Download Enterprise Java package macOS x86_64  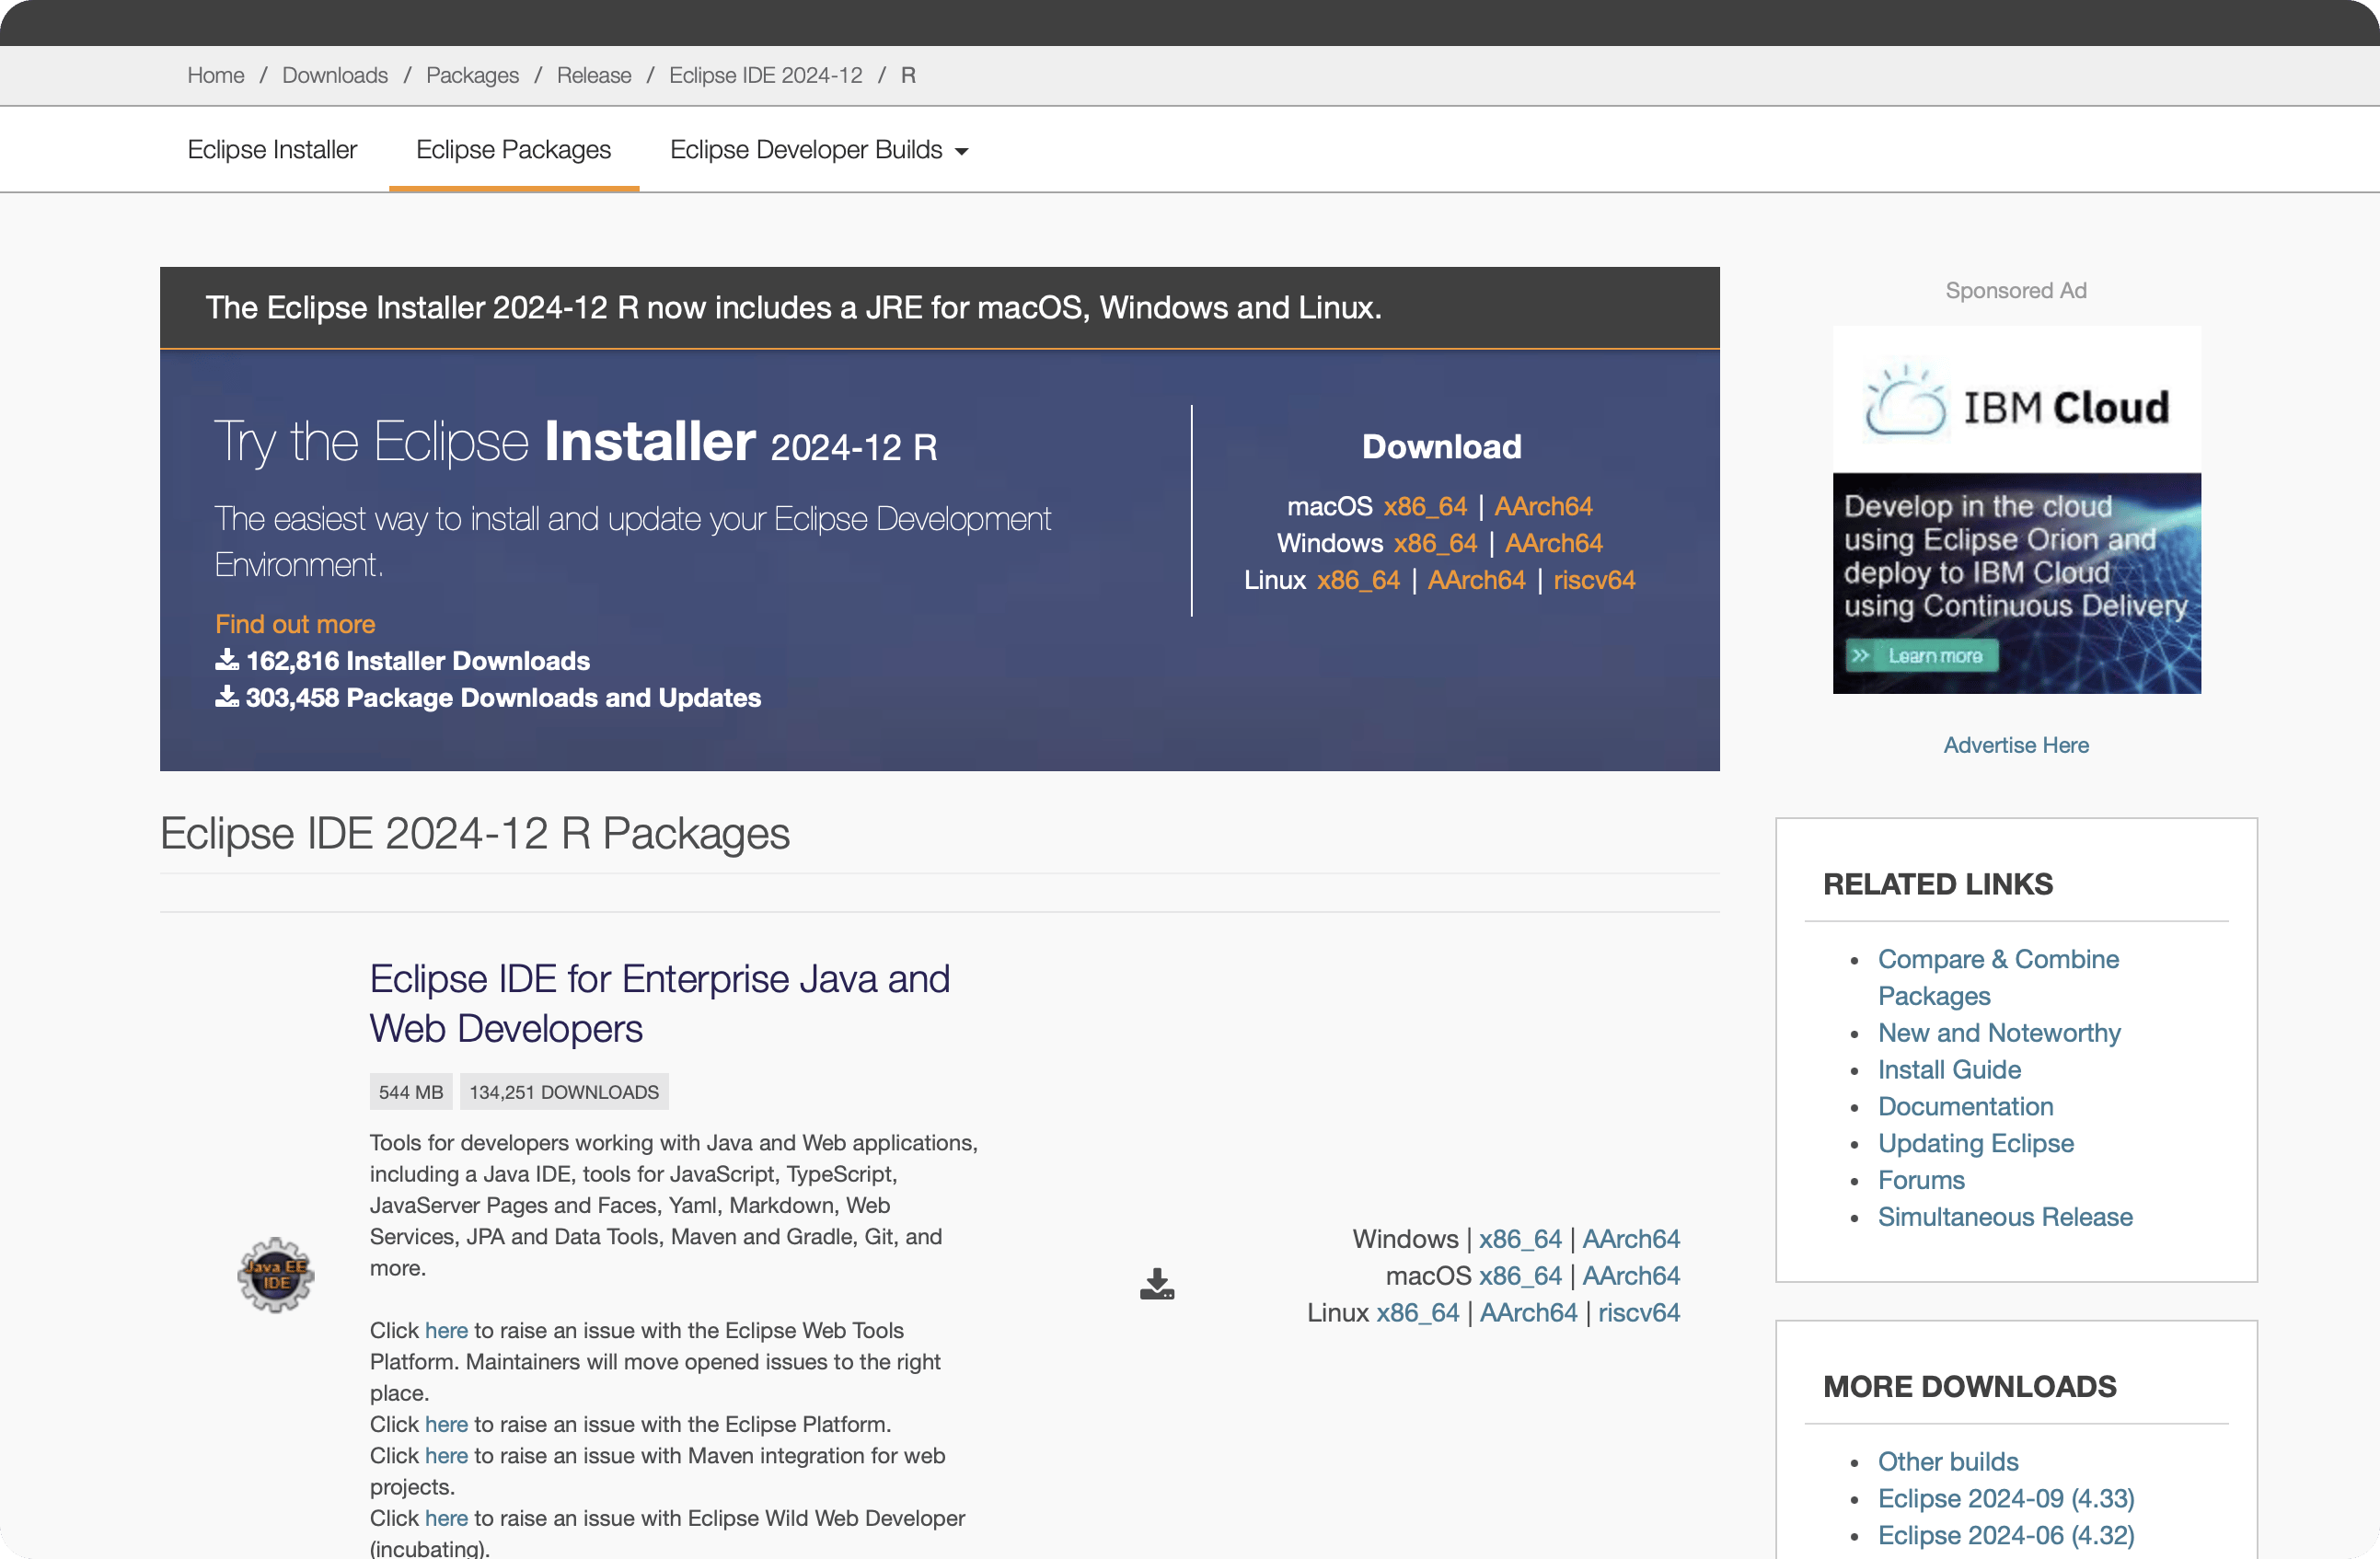[x=1520, y=1277]
